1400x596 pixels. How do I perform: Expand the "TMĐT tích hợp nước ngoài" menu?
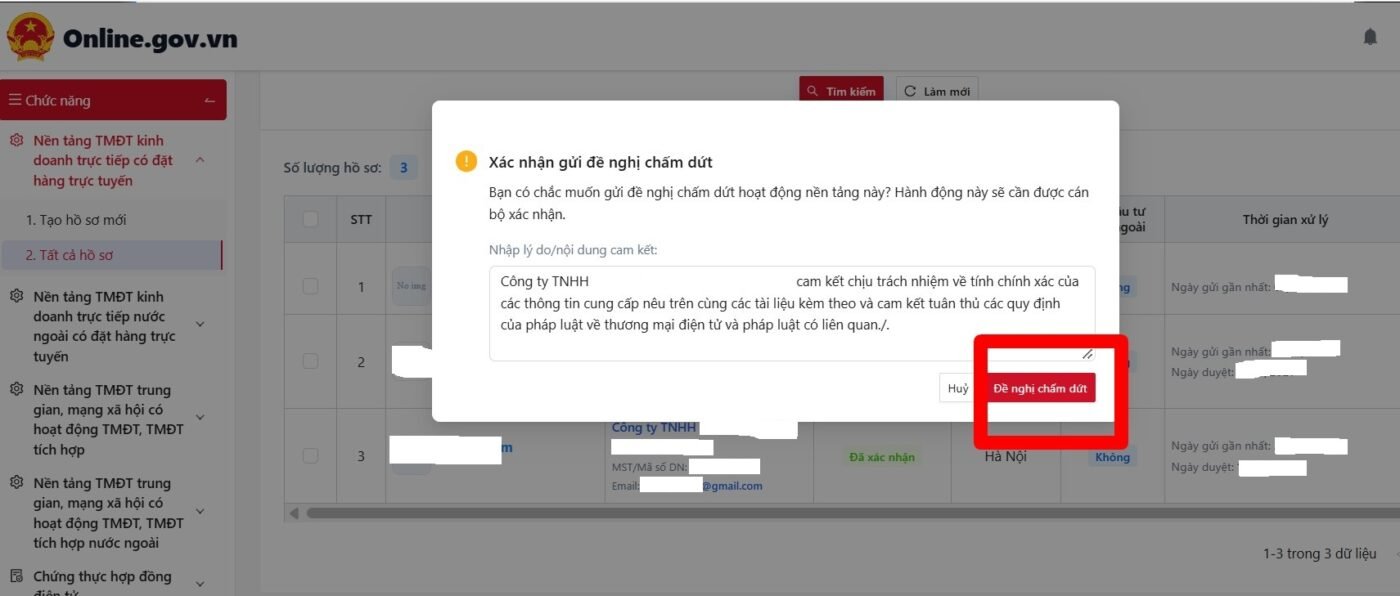point(200,511)
